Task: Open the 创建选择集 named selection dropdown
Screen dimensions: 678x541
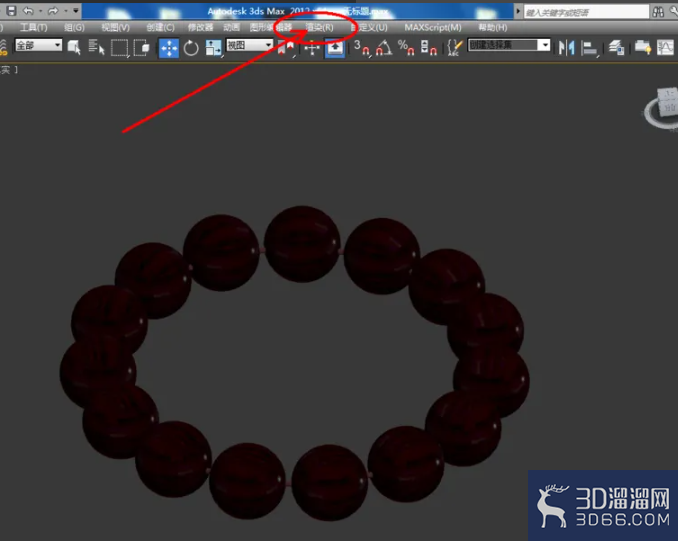Action: (509, 45)
